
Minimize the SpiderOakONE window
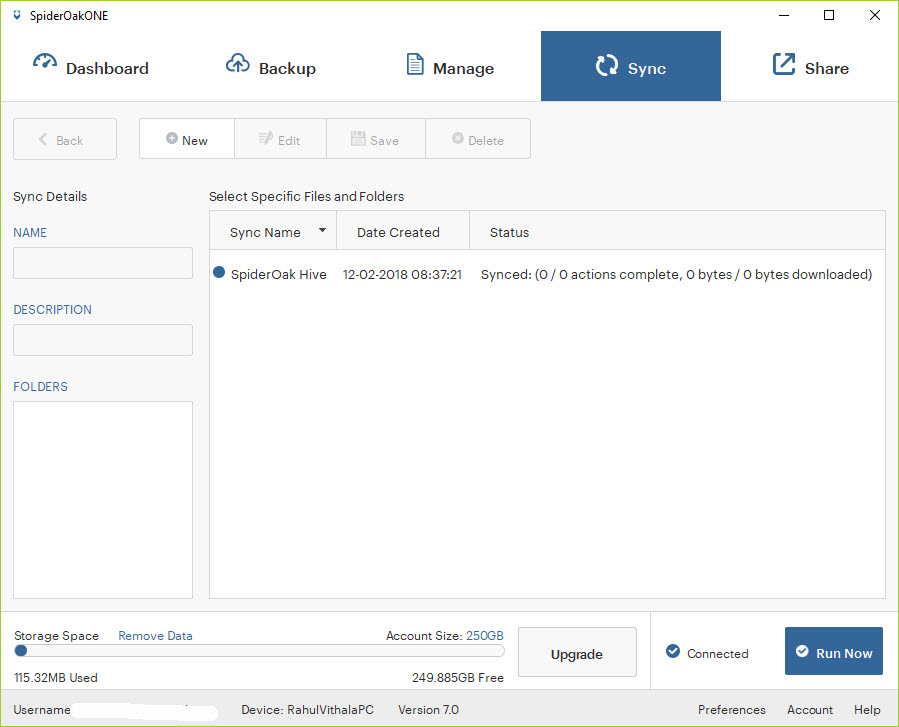(784, 15)
